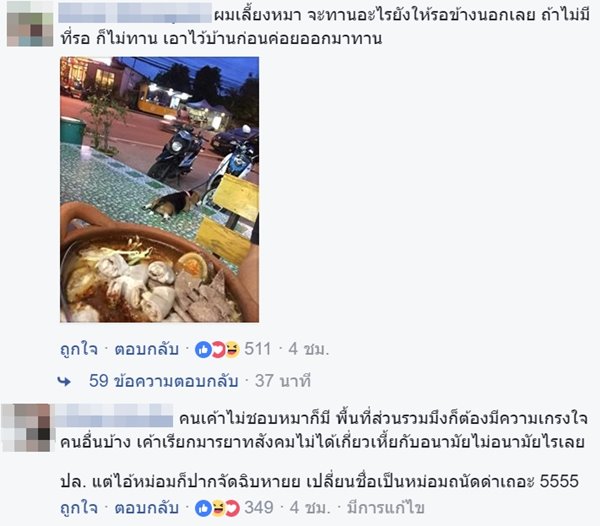Click the like reaction icon beside 511

coord(203,350)
